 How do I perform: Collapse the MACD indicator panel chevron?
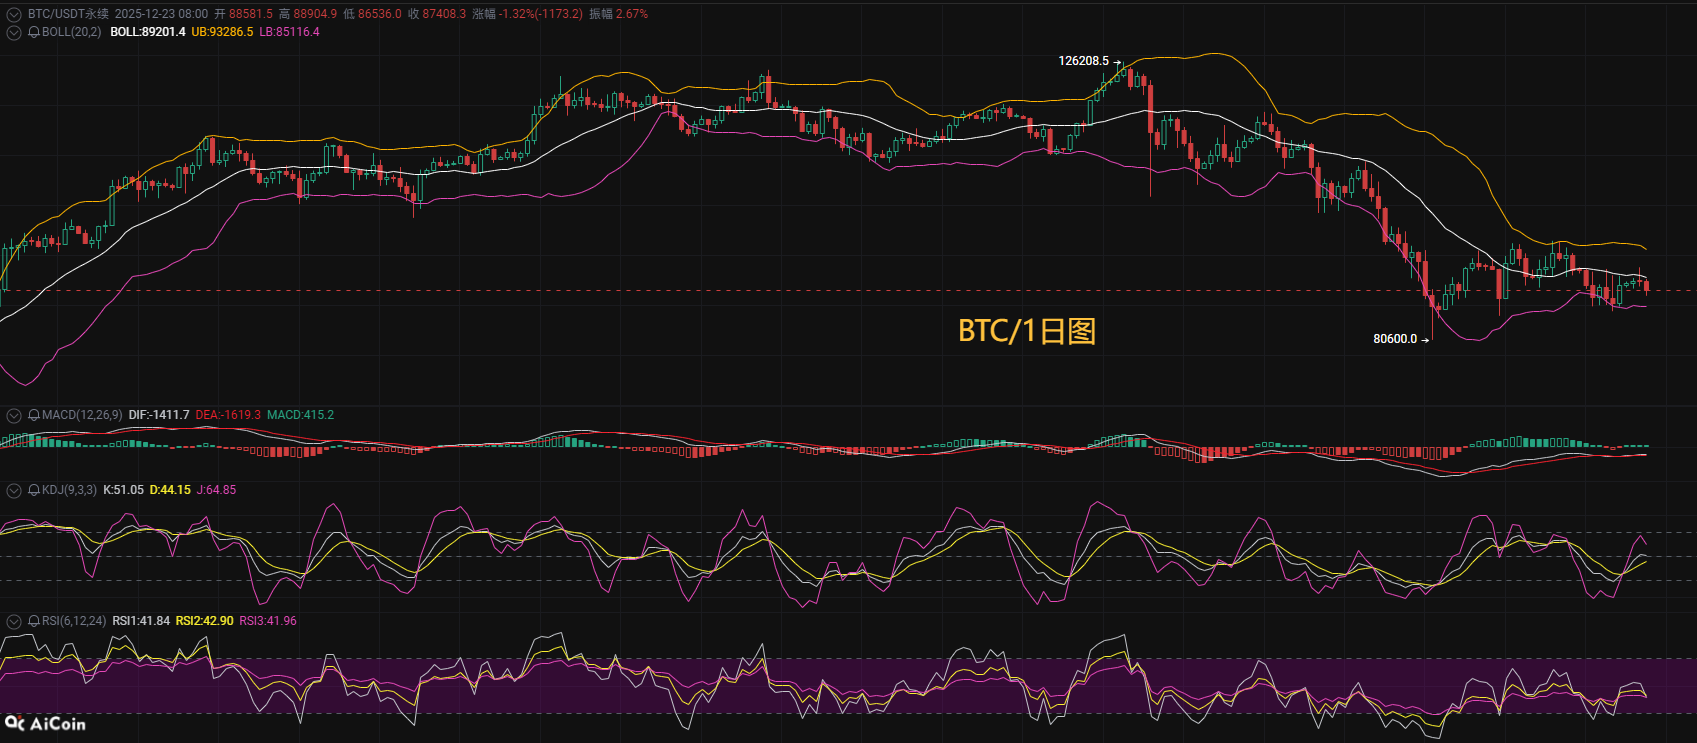coord(14,415)
